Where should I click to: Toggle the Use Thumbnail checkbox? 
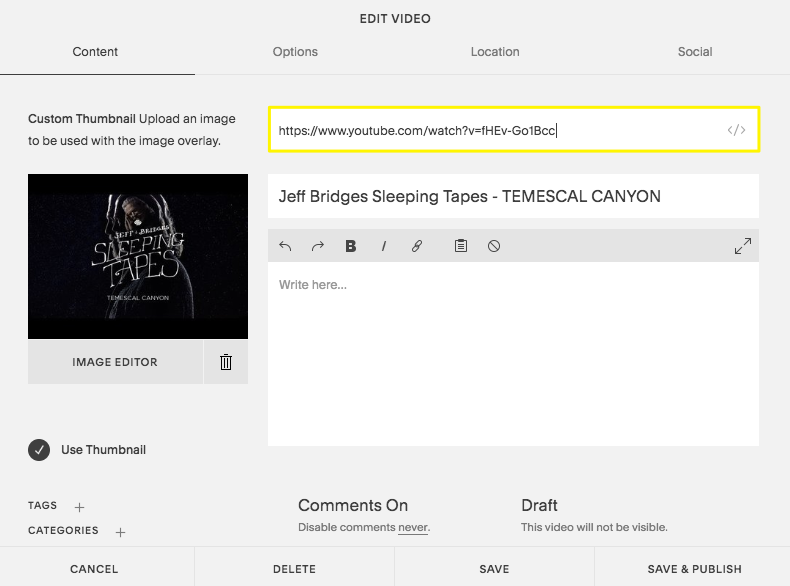pos(39,450)
